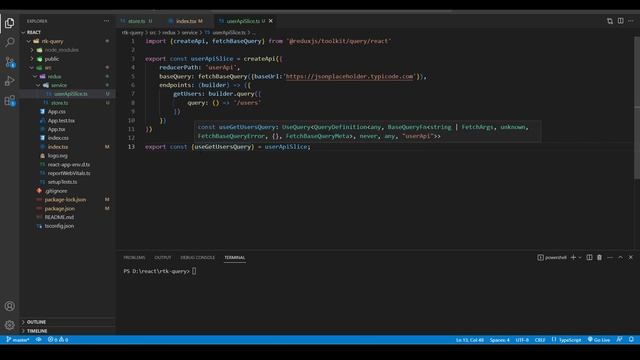Open errors and warnings count in status bar
Screen dimensions: 640x360
coord(58,340)
